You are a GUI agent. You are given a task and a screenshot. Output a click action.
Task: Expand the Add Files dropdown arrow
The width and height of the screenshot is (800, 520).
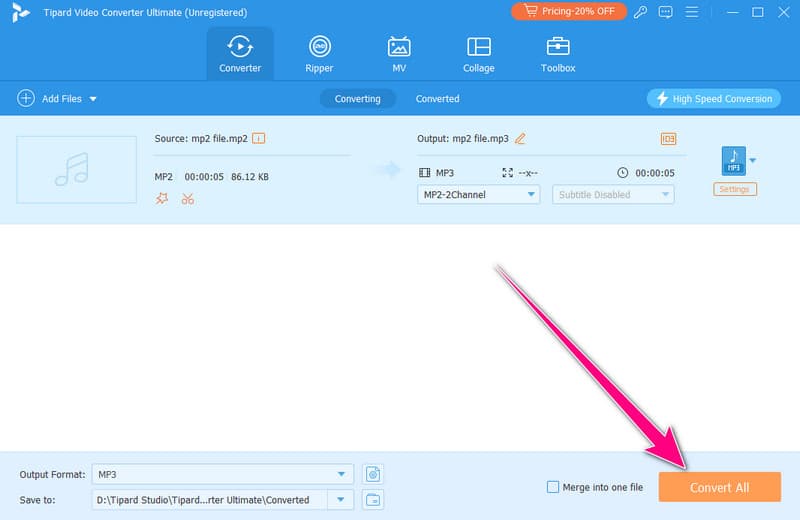[93, 99]
